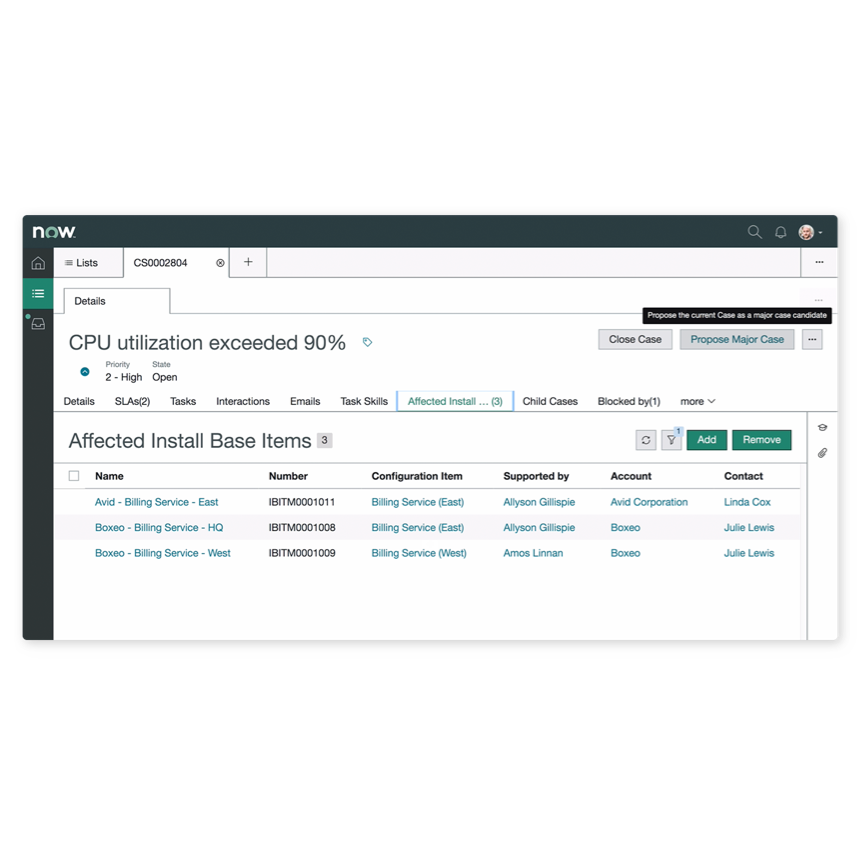This screenshot has height=860, width=860.
Task: Switch to the SLAs(2) tab
Action: (131, 401)
